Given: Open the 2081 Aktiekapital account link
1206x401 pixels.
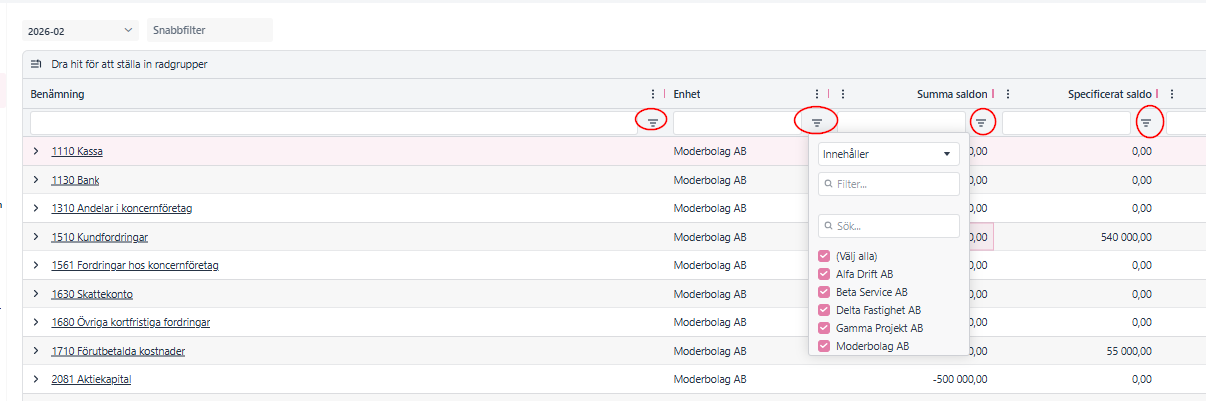Looking at the screenshot, I should coord(91,380).
